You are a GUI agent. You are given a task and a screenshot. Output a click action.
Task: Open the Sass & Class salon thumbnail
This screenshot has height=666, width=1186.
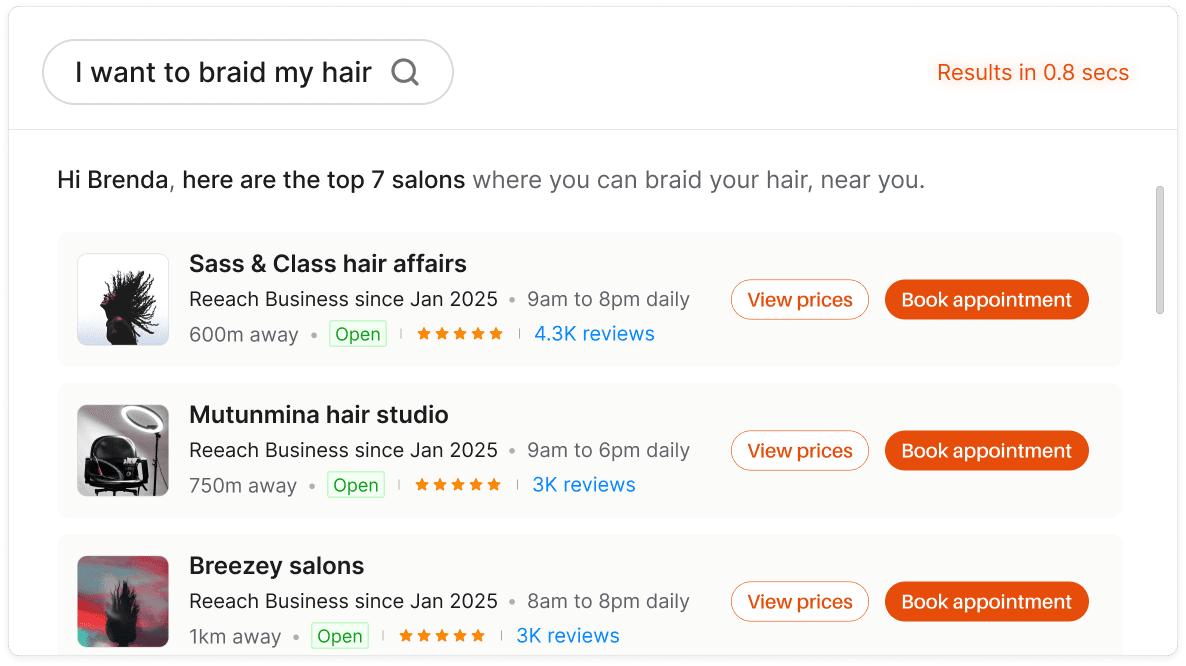pos(122,299)
